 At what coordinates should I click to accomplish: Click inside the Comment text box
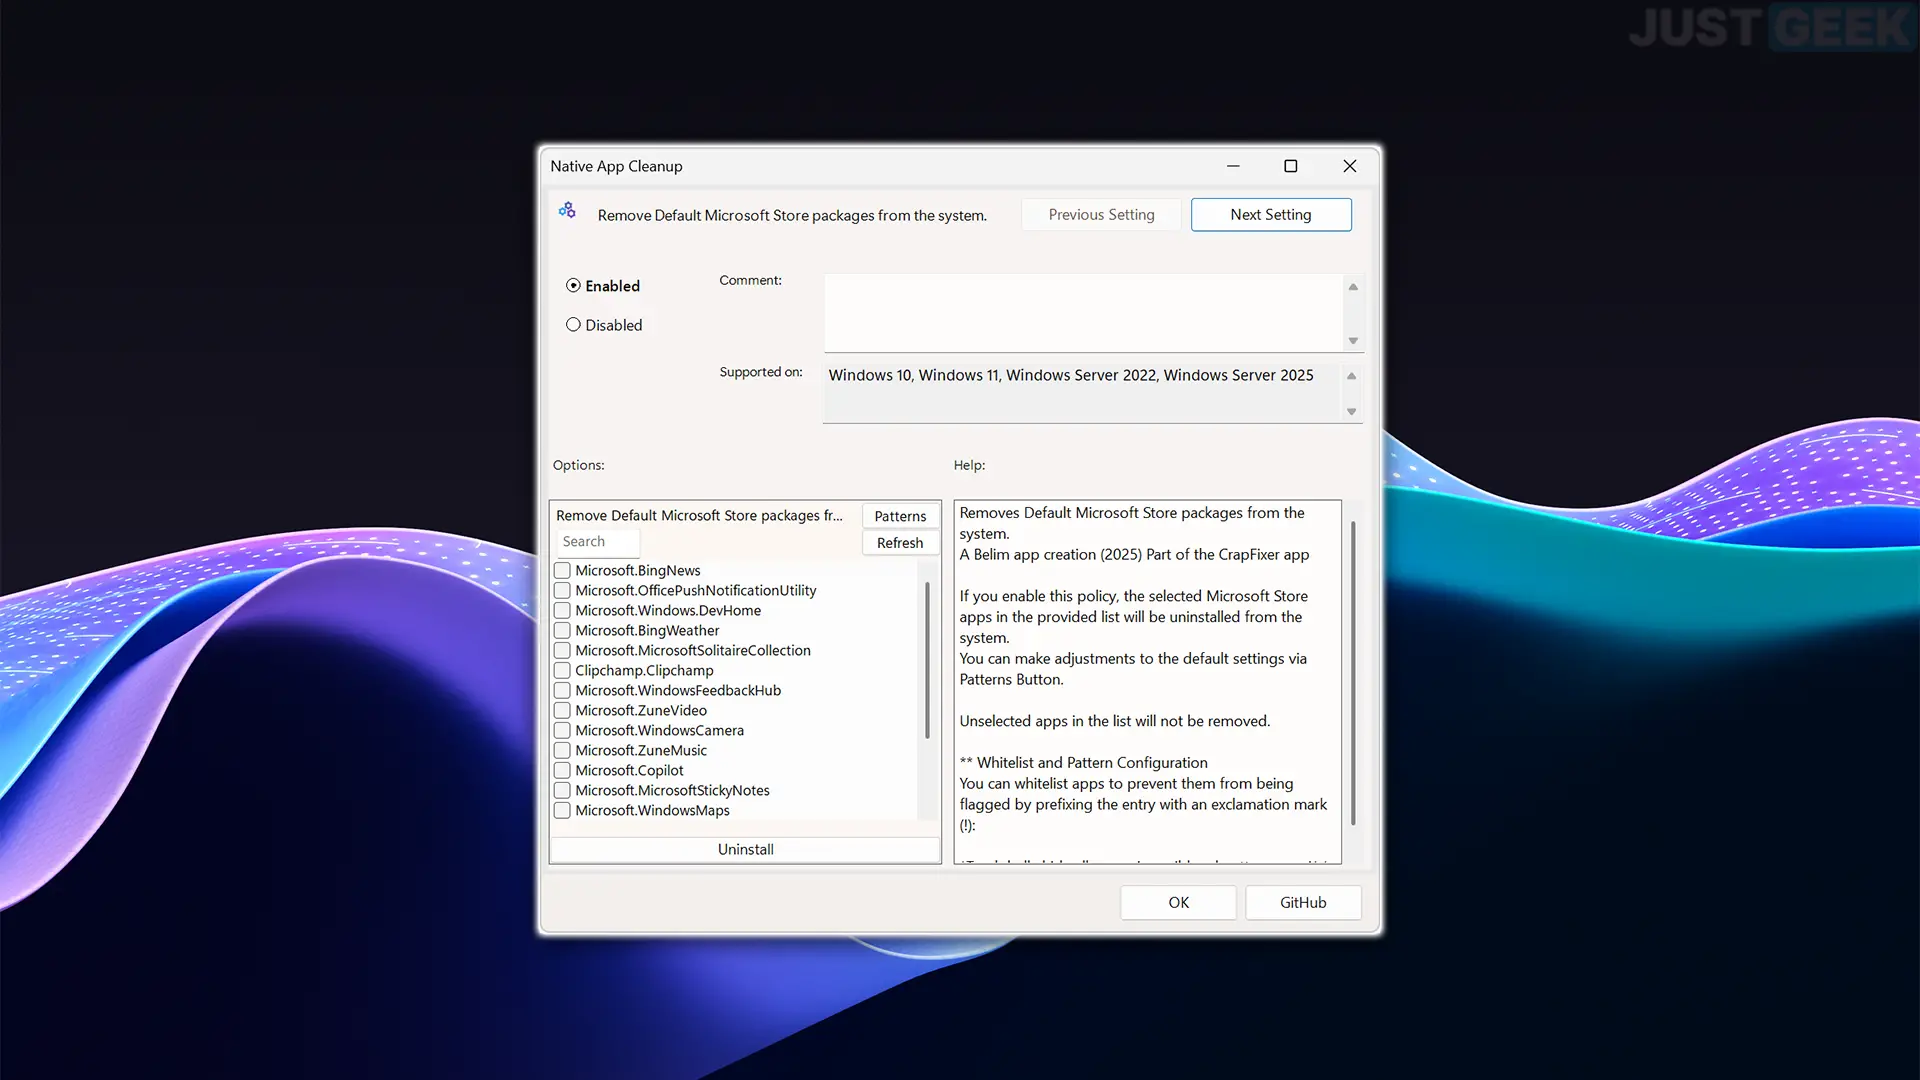pyautogui.click(x=1083, y=313)
